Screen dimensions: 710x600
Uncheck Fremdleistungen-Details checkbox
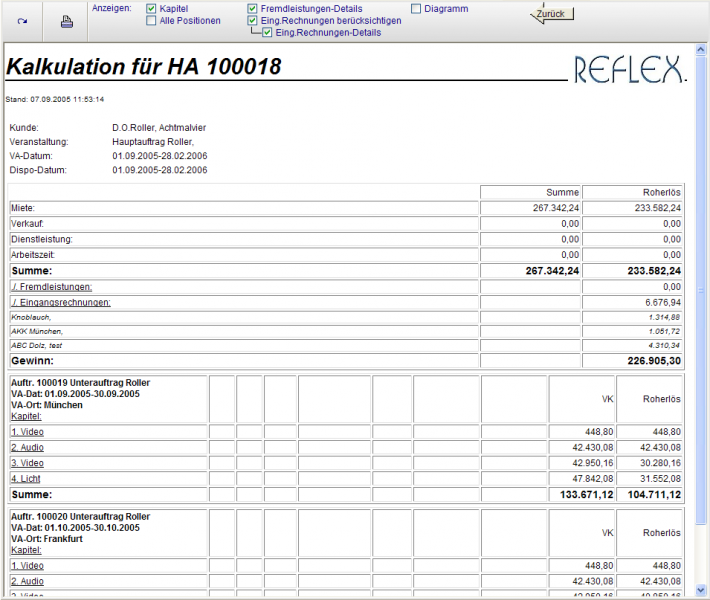[x=253, y=9]
